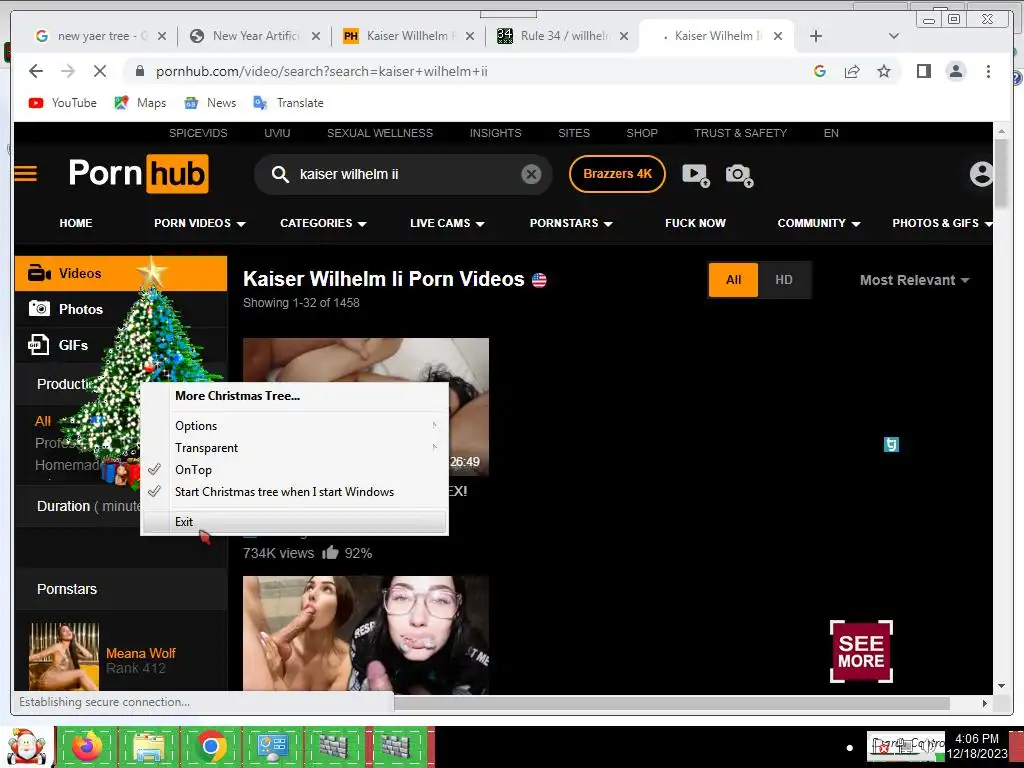Bookmark this page with the star icon

(884, 71)
